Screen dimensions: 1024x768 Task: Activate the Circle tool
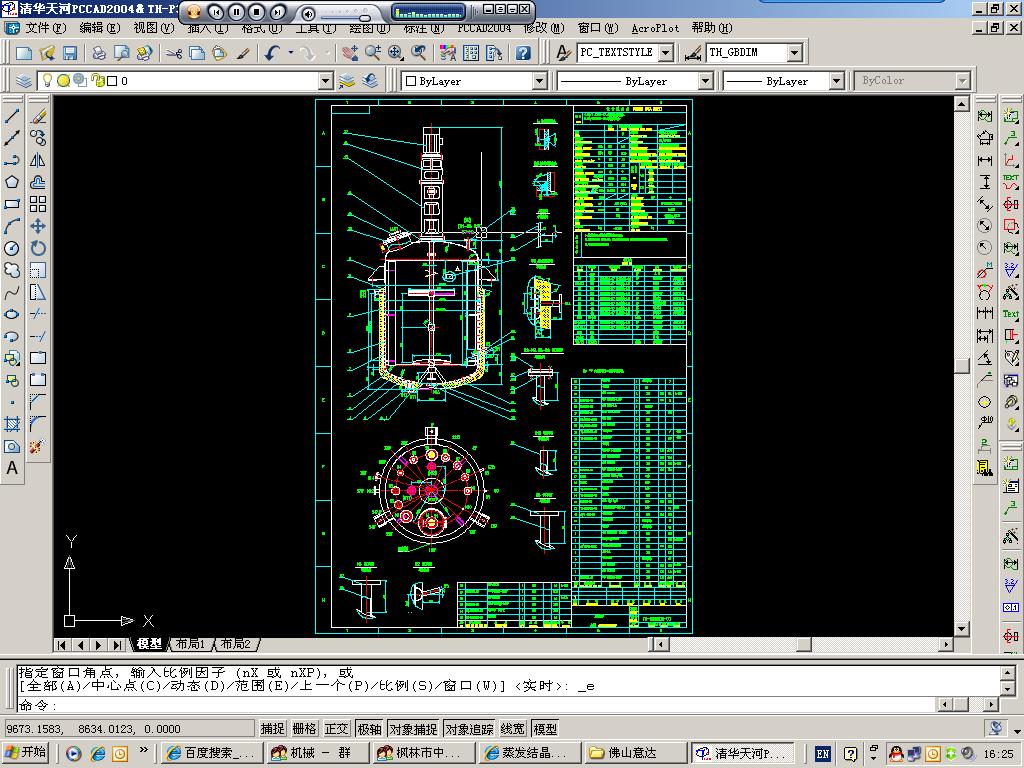[12, 248]
